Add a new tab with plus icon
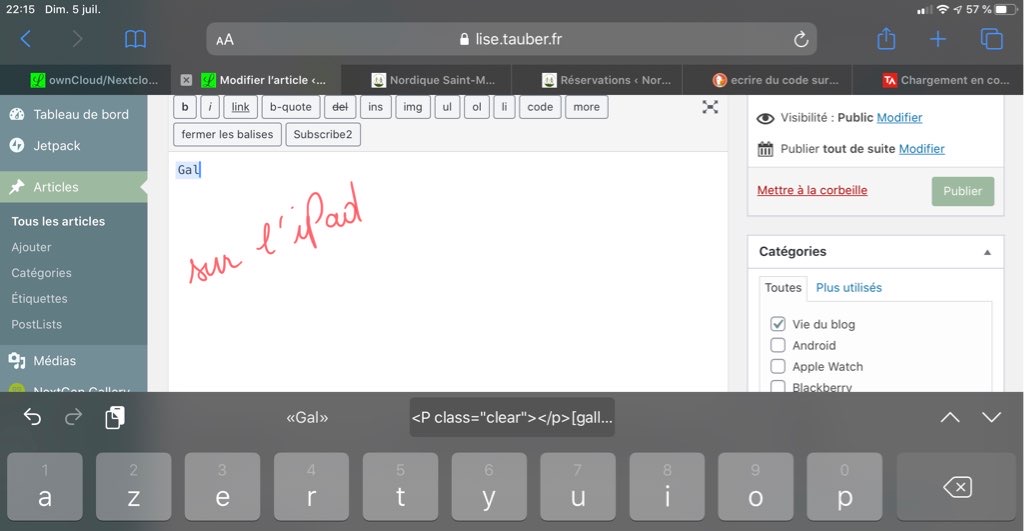 coord(938,39)
